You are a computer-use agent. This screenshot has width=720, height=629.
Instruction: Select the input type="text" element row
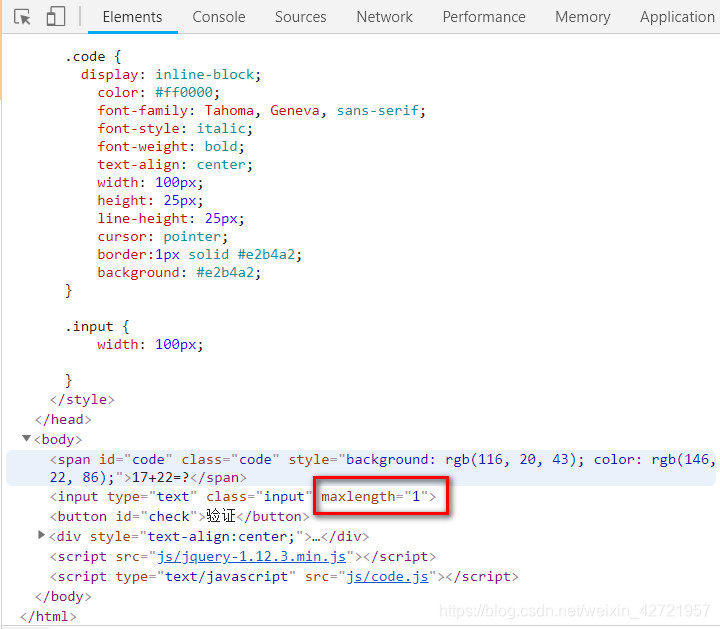[x=243, y=497]
